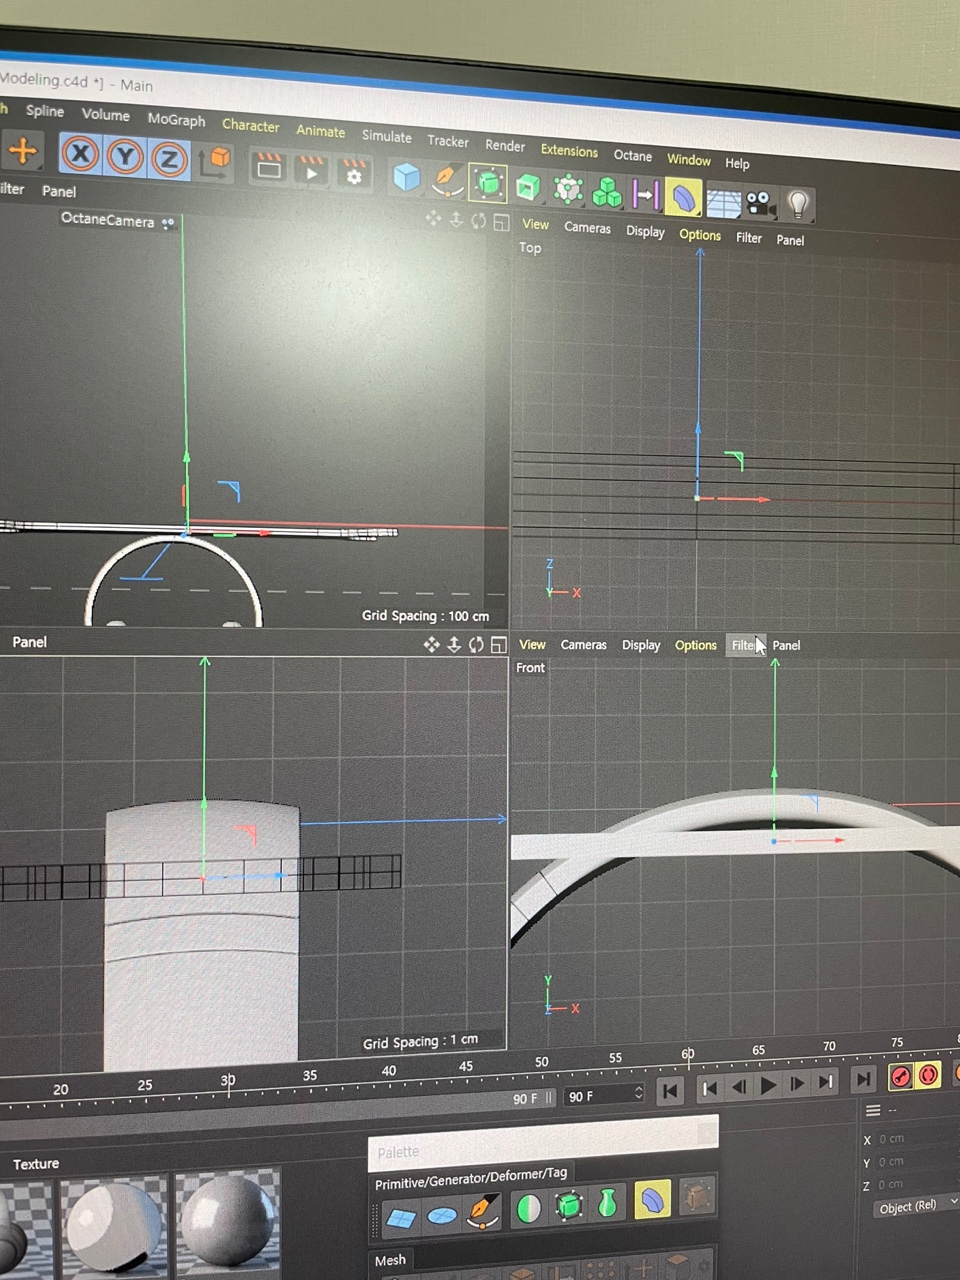Toggle the Z axis lock
The height and width of the screenshot is (1280, 960).
pyautogui.click(x=169, y=159)
